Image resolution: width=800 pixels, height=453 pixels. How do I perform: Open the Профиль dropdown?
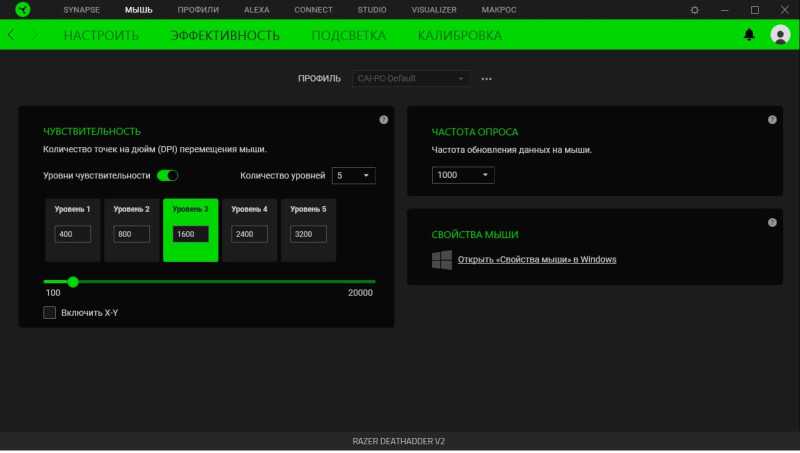click(x=411, y=79)
